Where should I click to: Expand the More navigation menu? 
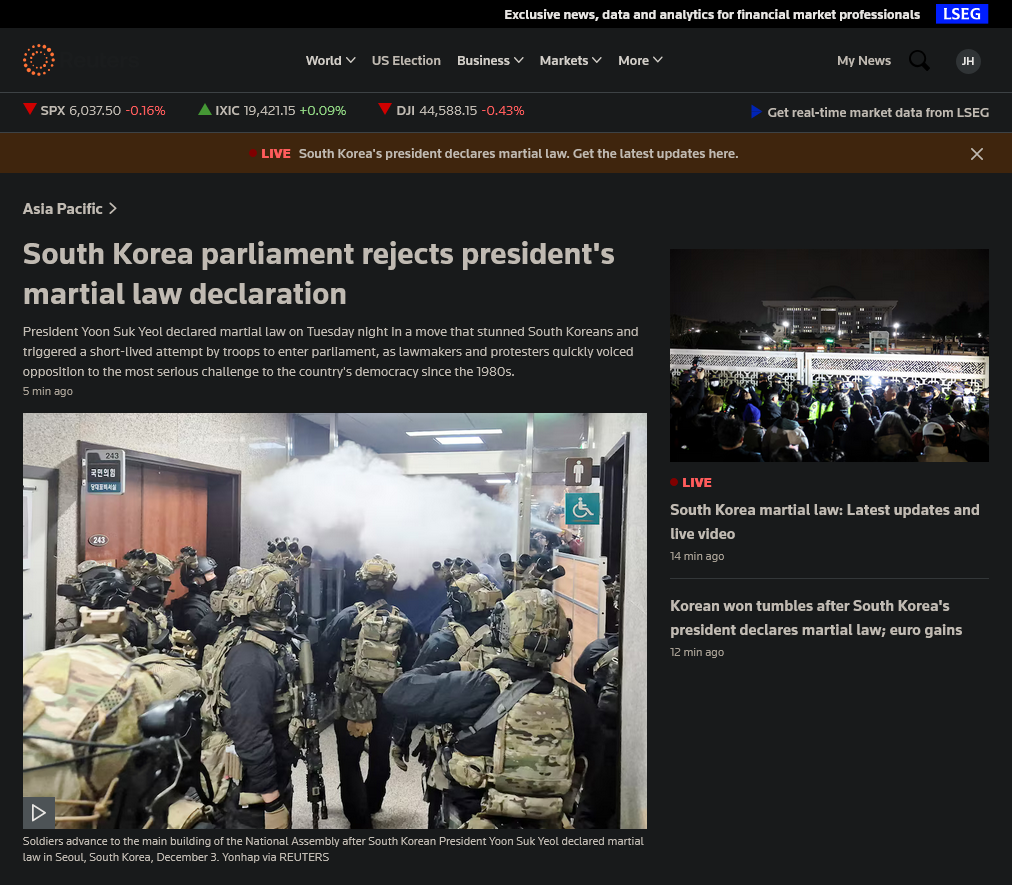[x=640, y=61]
